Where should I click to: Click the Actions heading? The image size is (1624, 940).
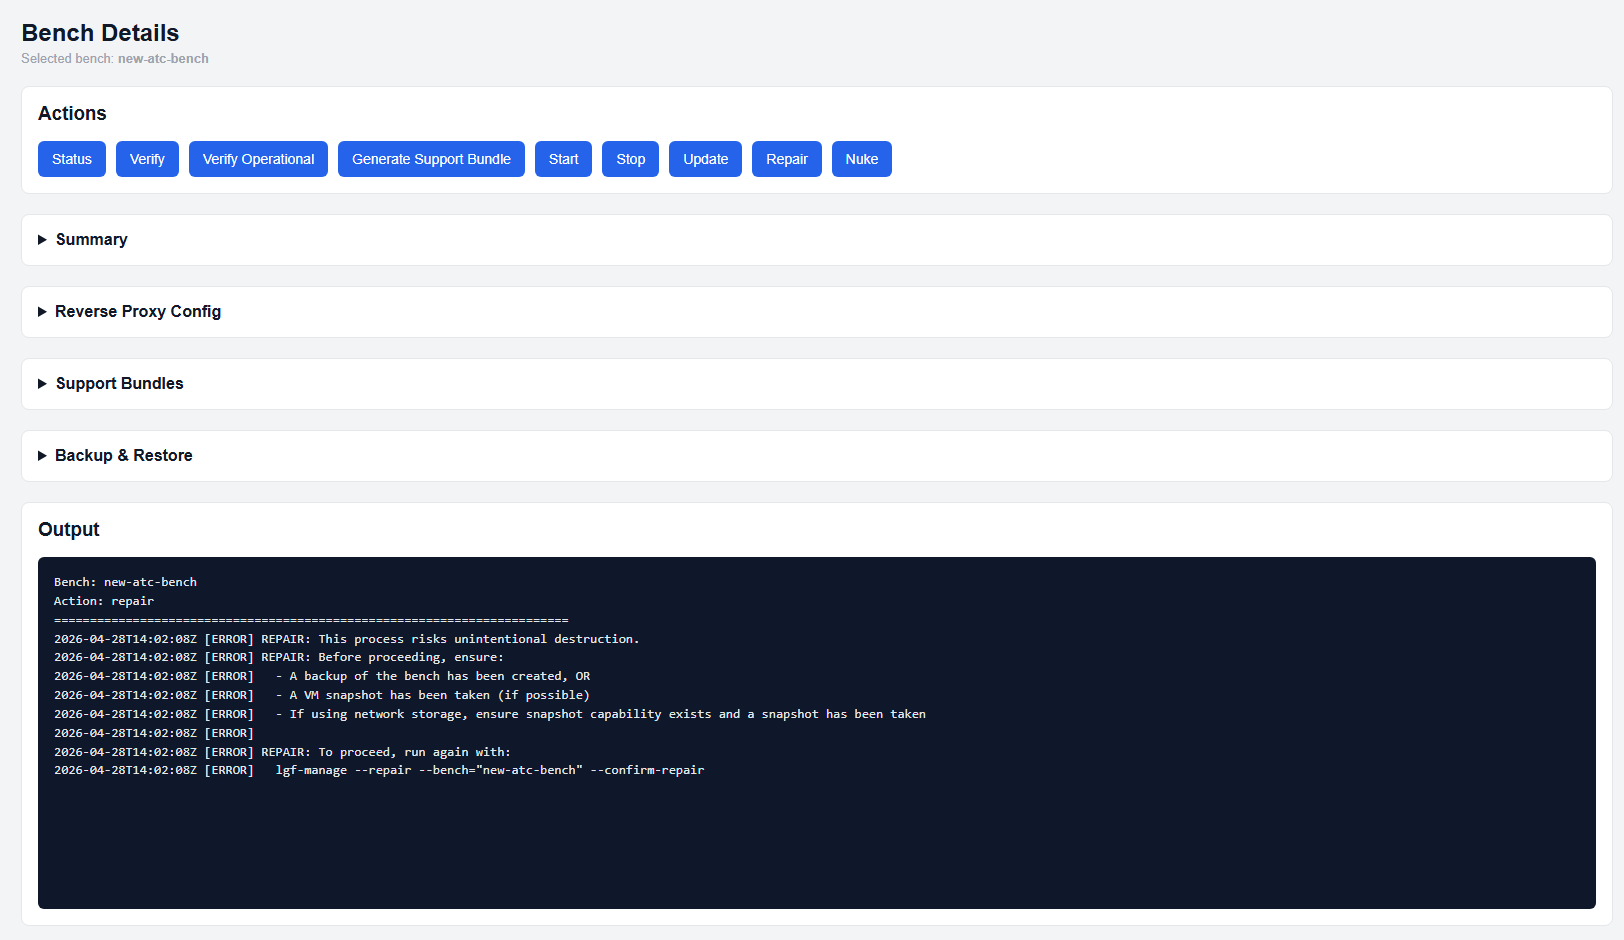[72, 113]
